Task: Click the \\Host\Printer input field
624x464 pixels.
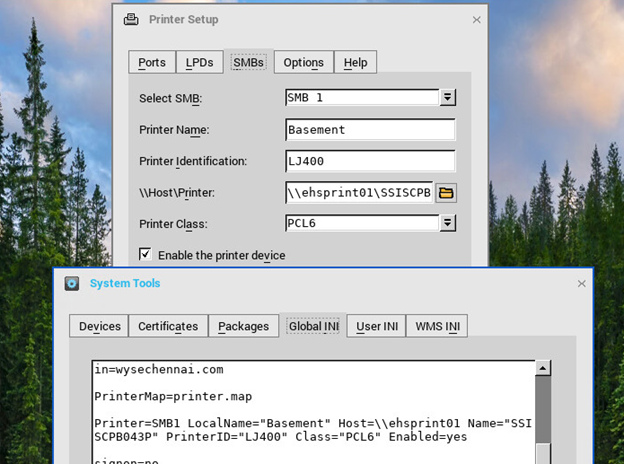Action: [x=359, y=193]
